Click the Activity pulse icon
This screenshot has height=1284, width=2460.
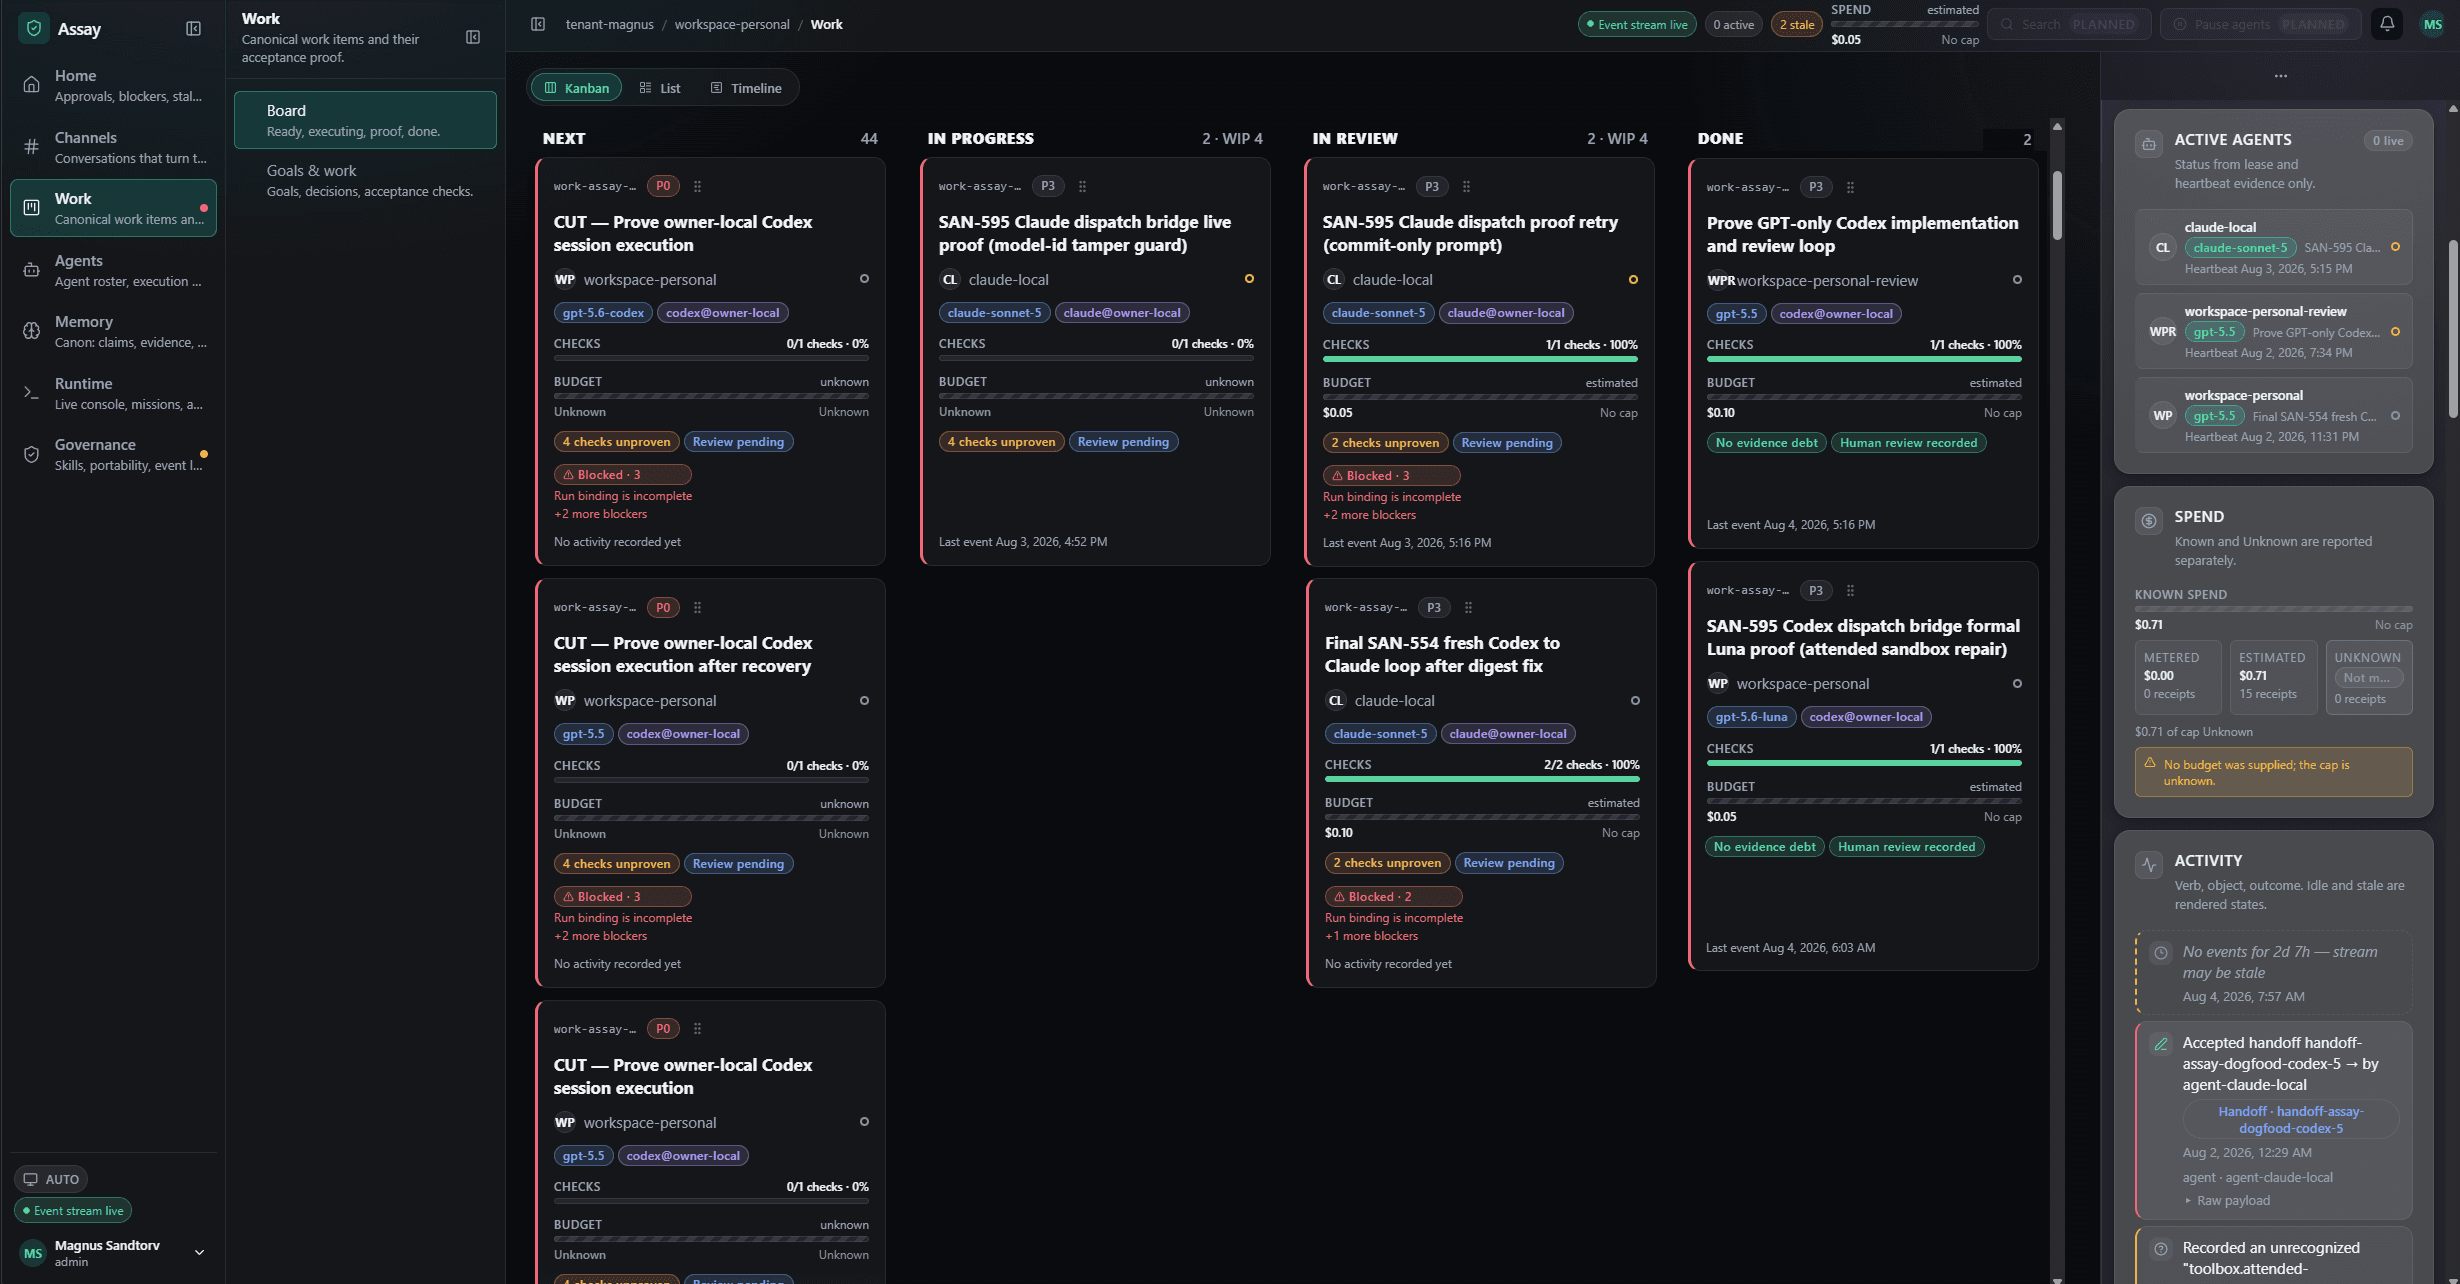[x=2149, y=865]
